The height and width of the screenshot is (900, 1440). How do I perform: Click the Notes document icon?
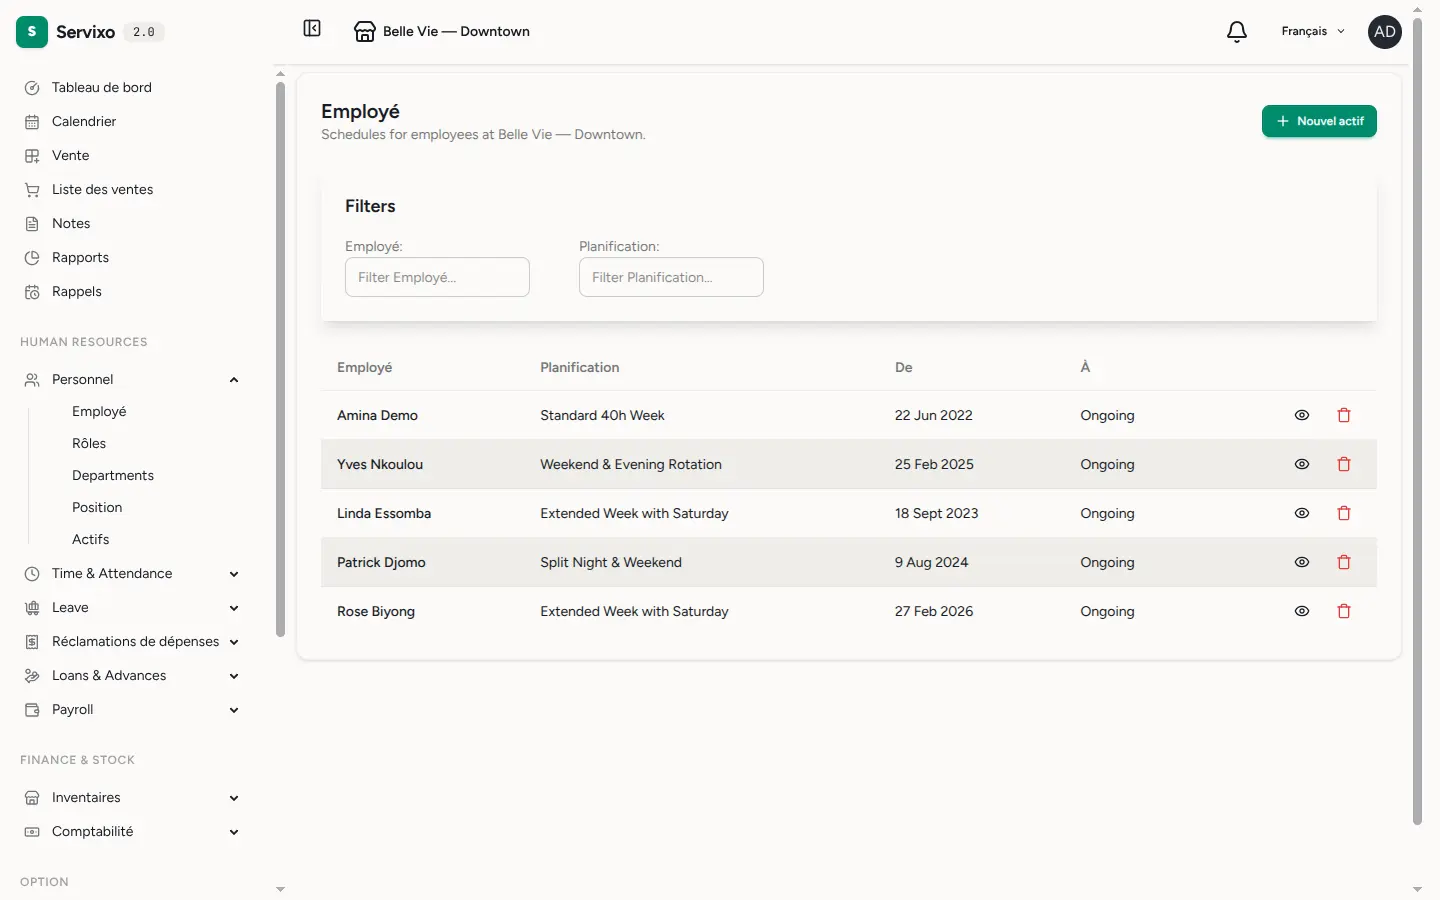(32, 224)
